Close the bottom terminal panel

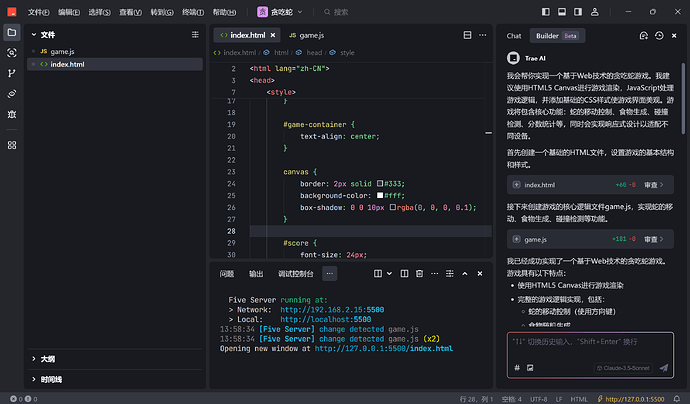480,274
